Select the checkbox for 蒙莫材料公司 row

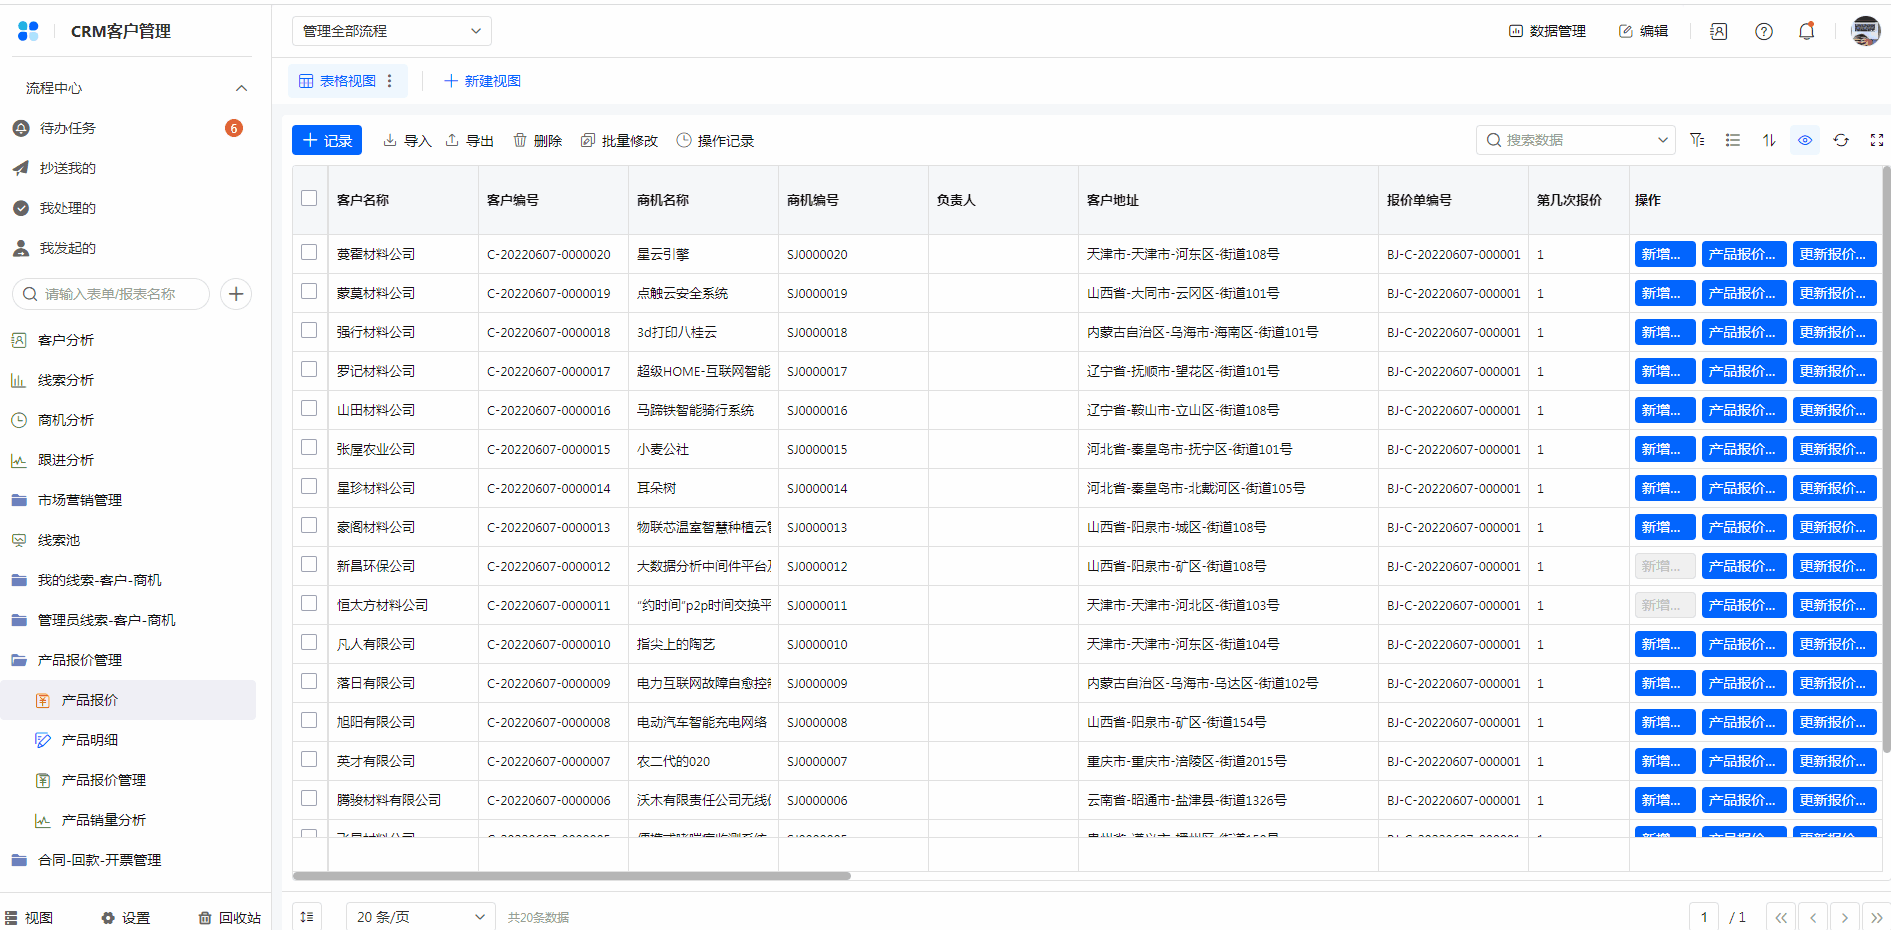[x=309, y=292]
